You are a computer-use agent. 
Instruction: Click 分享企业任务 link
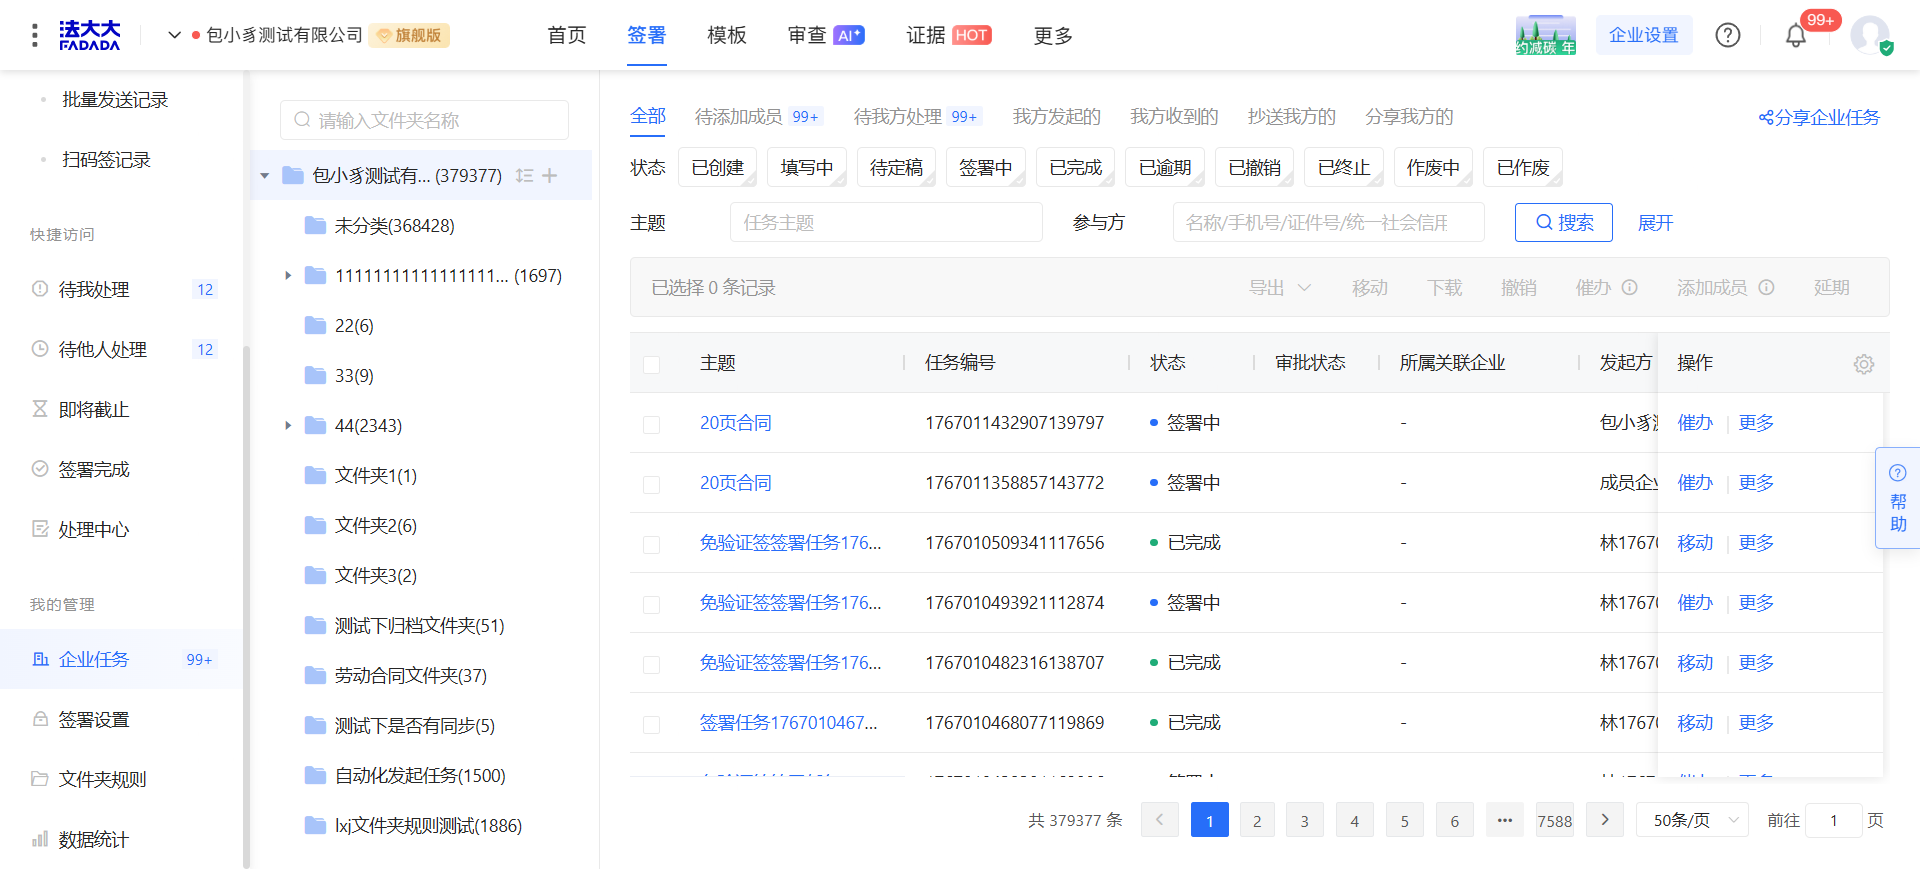point(1819,118)
